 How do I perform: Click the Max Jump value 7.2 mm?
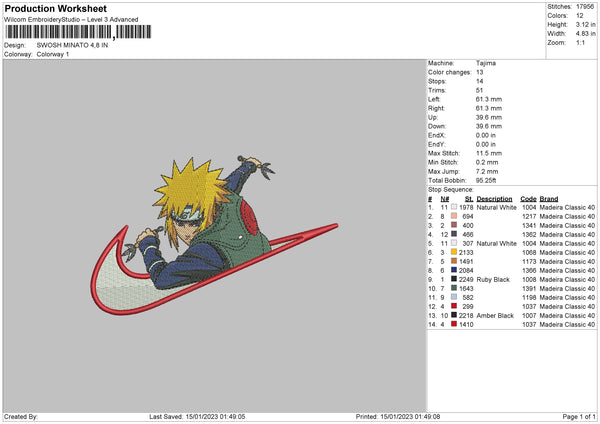point(487,171)
